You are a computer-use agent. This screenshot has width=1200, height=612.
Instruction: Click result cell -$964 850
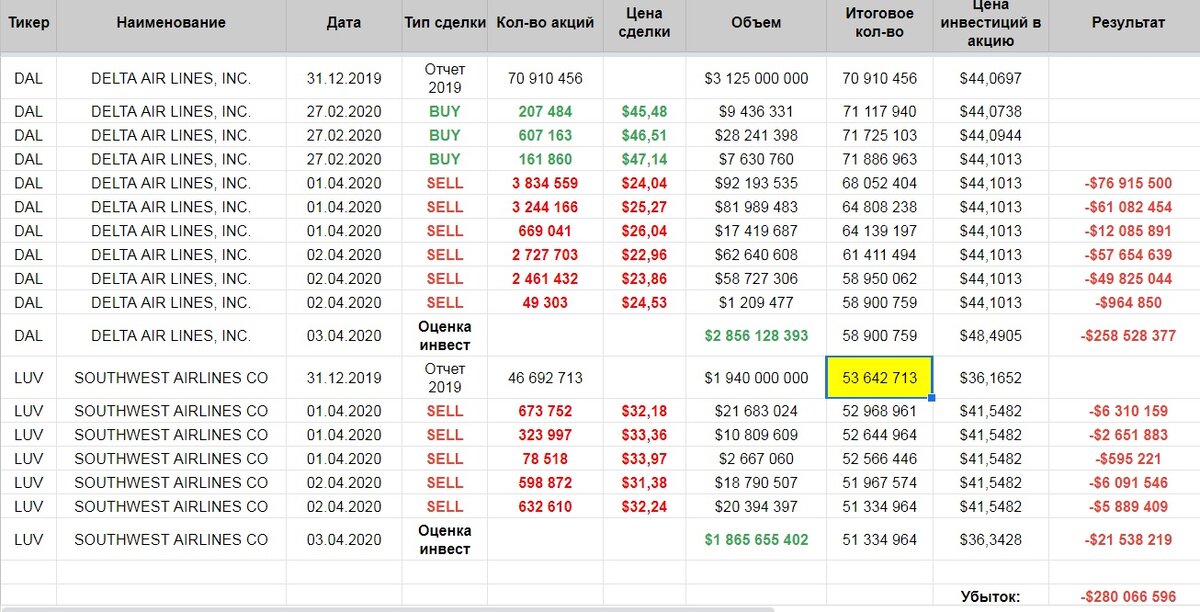(1128, 303)
